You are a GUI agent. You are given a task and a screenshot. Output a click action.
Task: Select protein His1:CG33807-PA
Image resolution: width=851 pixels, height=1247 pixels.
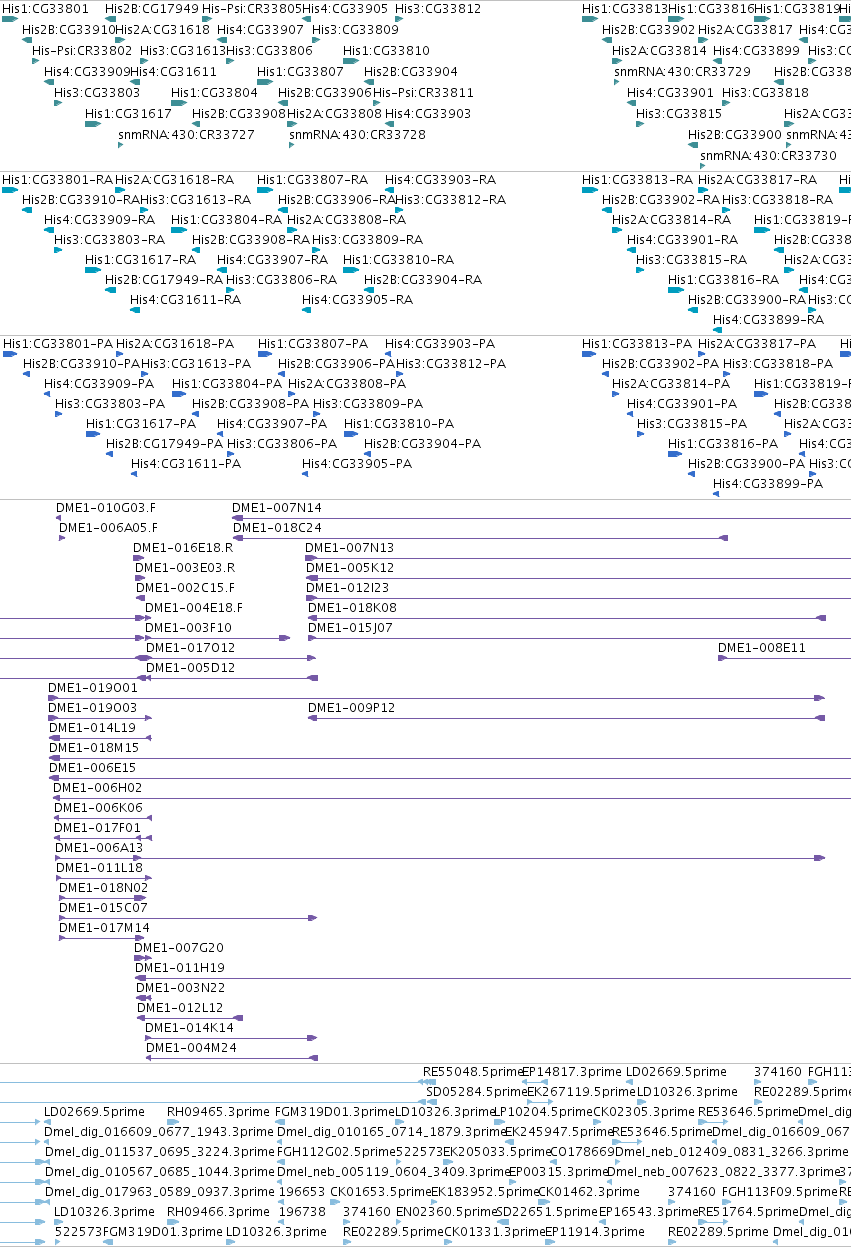(313, 344)
